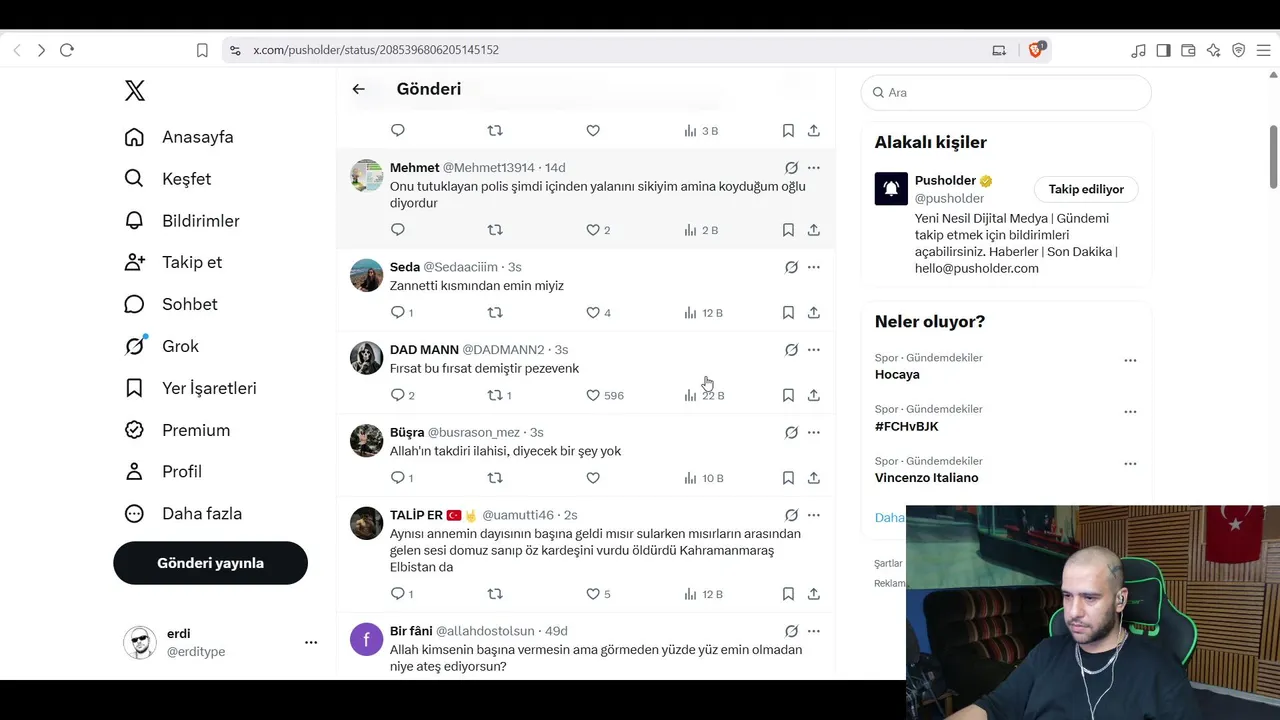Open Takip et in the sidebar
Viewport: 1280px width, 720px height.
[x=173, y=262]
